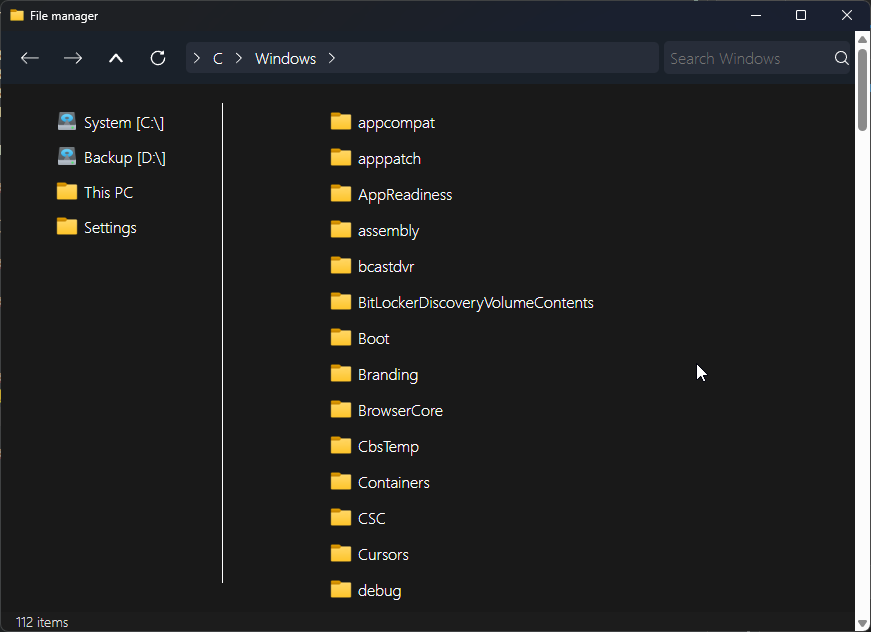The width and height of the screenshot is (871, 632).
Task: Click the Backup D drive icon
Action: tap(67, 157)
